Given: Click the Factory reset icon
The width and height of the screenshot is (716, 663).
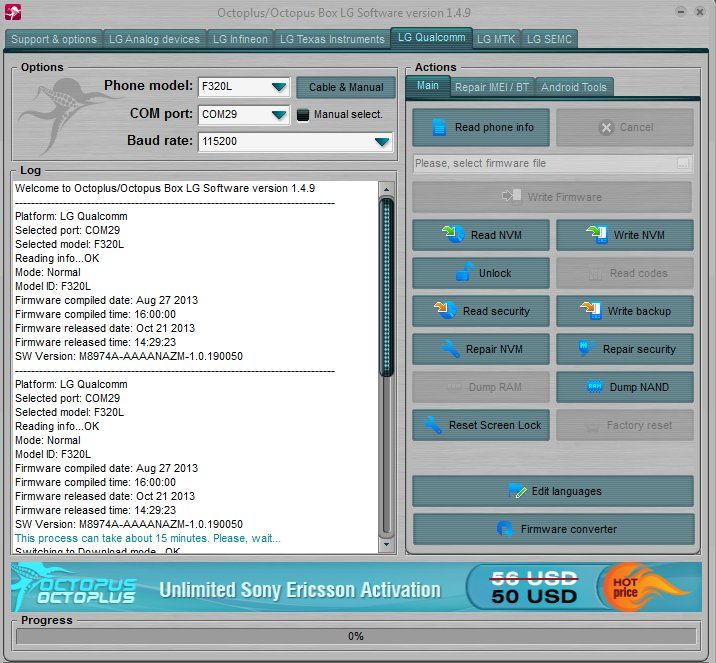Looking at the screenshot, I should (x=592, y=427).
